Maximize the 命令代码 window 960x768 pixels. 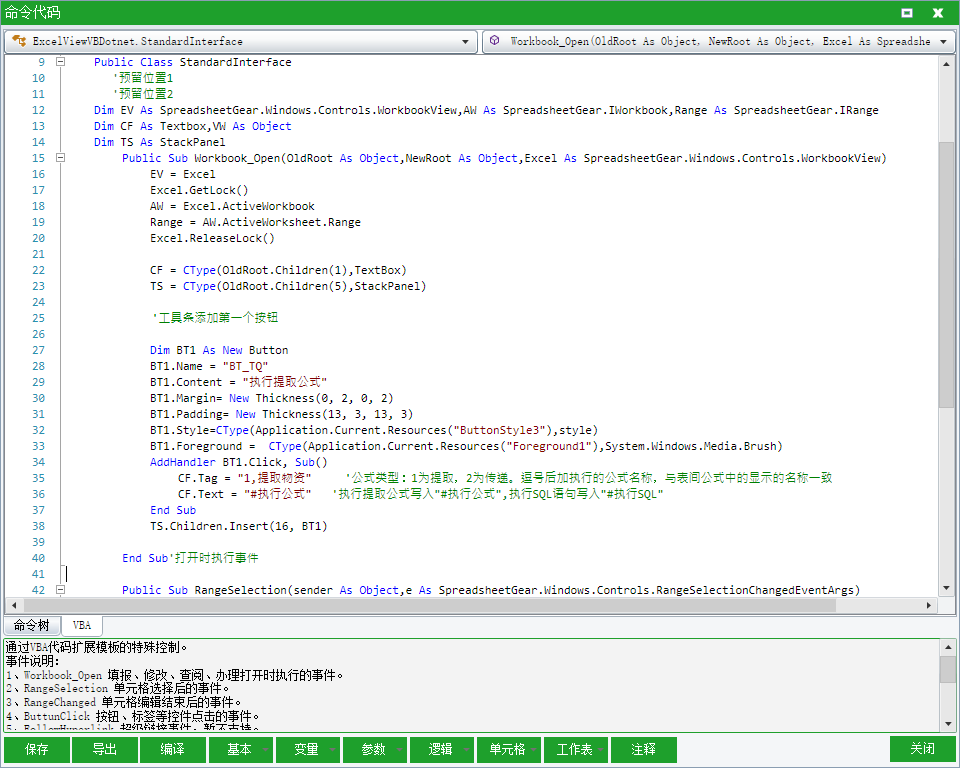907,12
